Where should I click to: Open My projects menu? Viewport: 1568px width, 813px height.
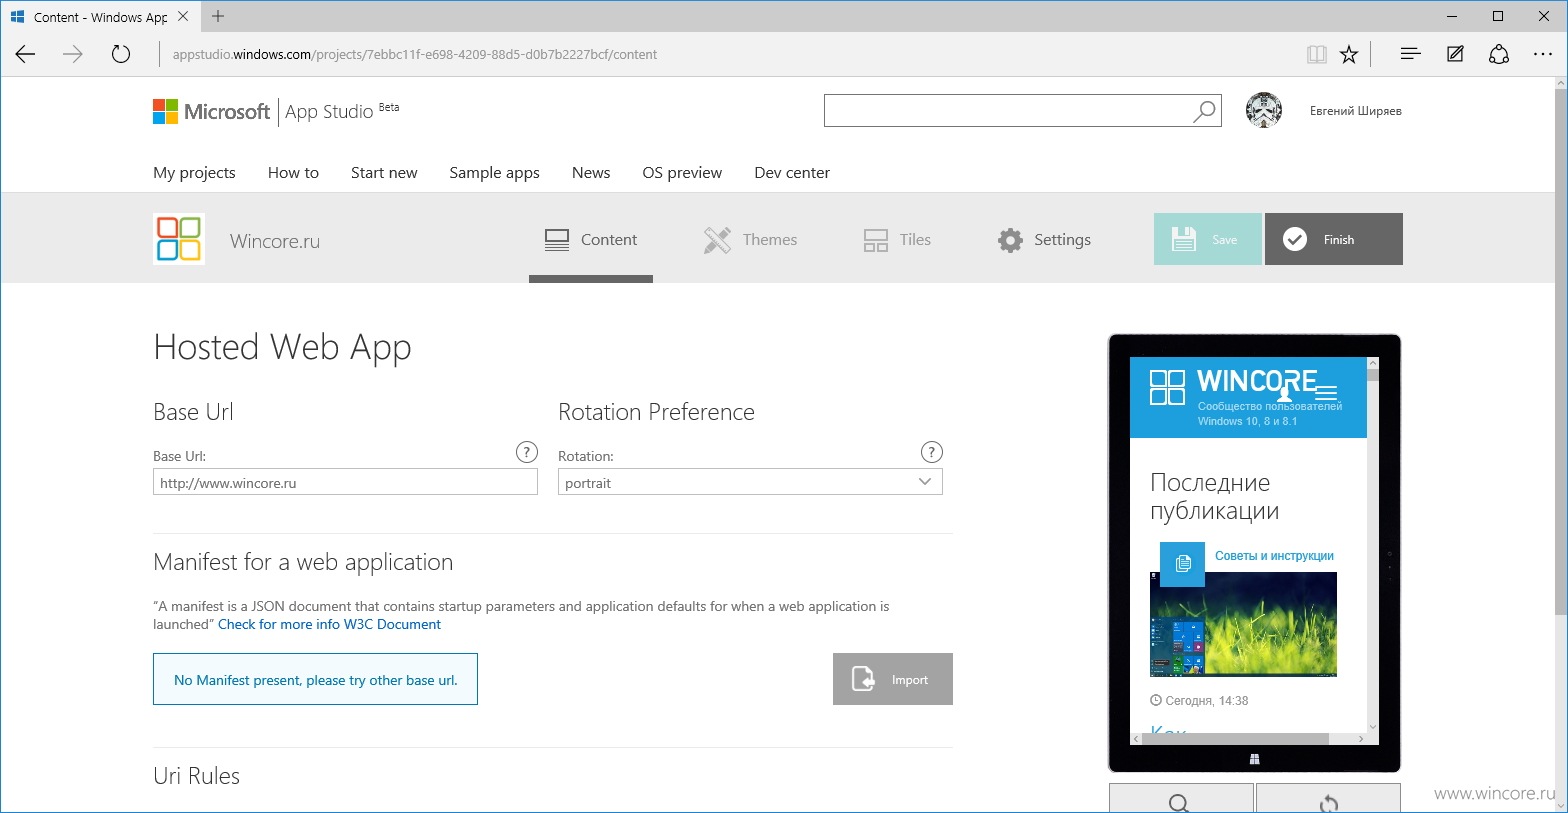click(194, 172)
